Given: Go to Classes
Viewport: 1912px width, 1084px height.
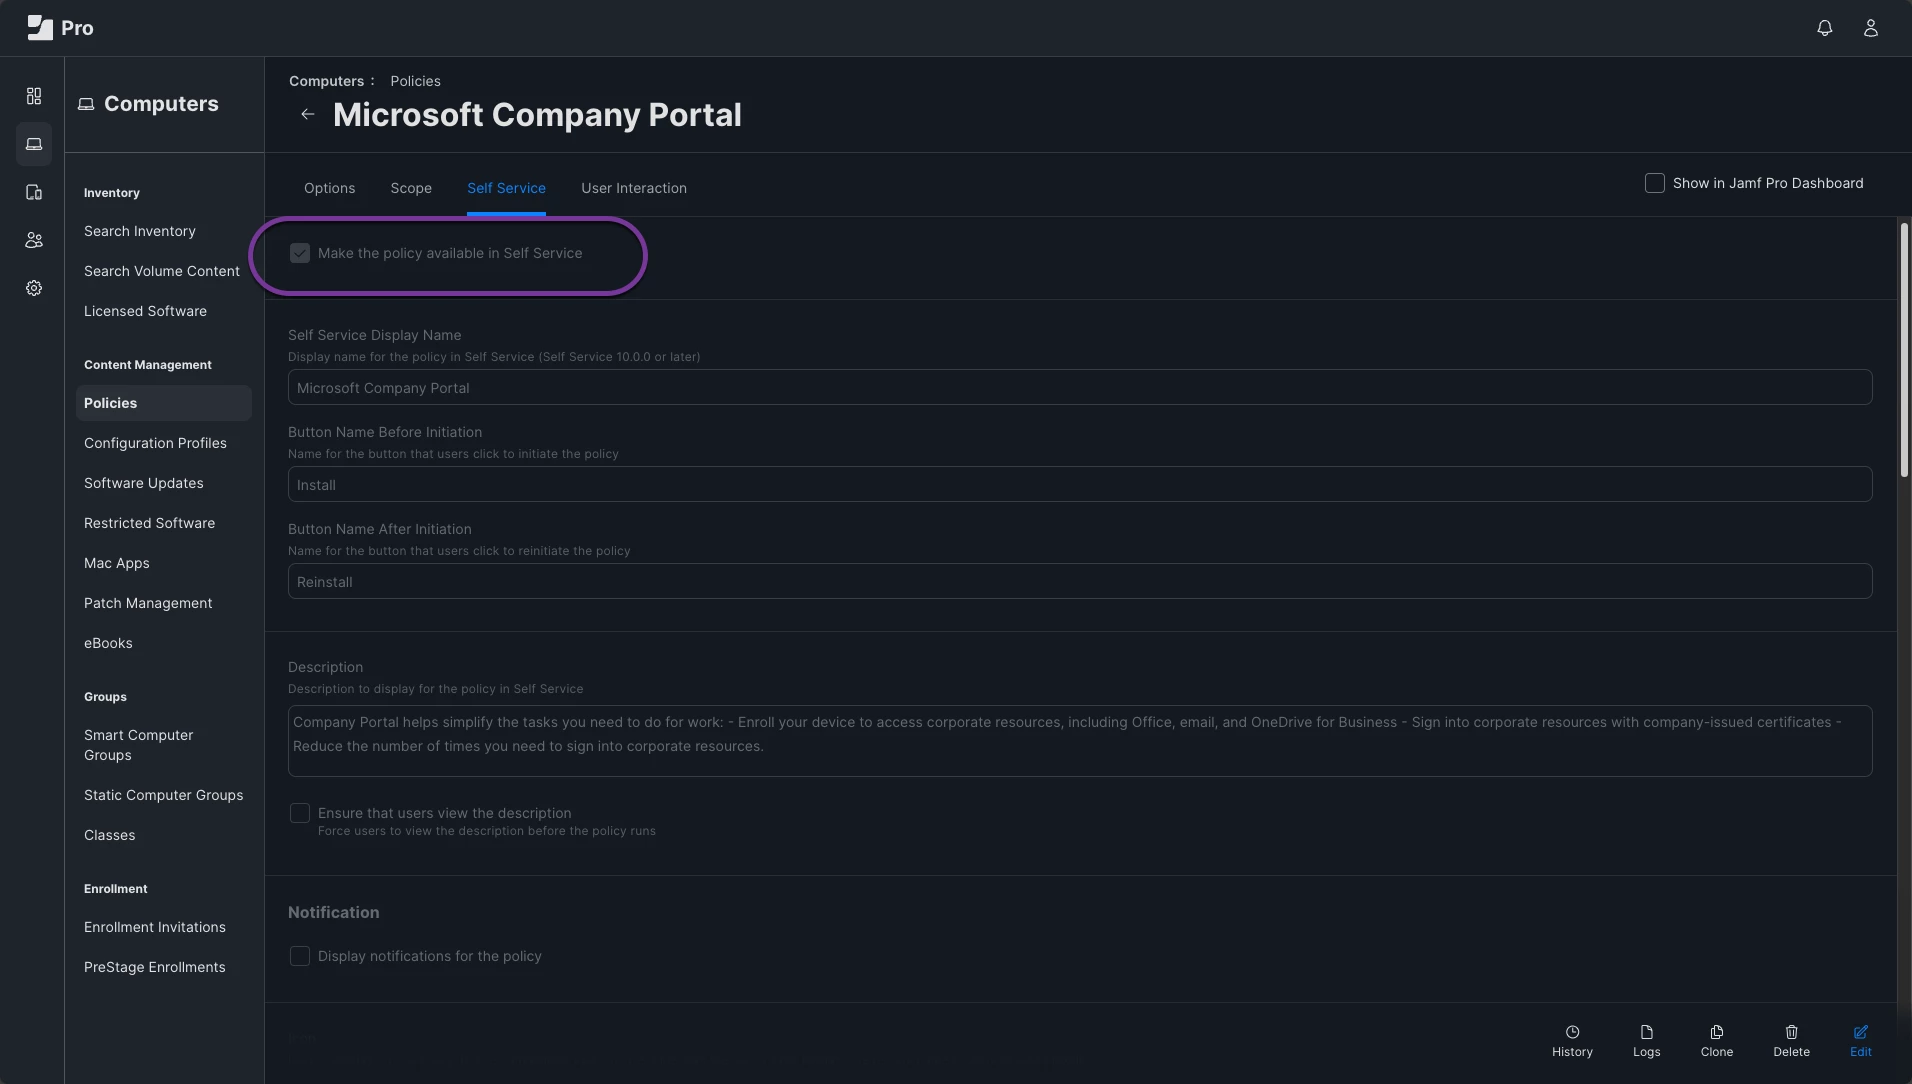Looking at the screenshot, I should click(110, 835).
